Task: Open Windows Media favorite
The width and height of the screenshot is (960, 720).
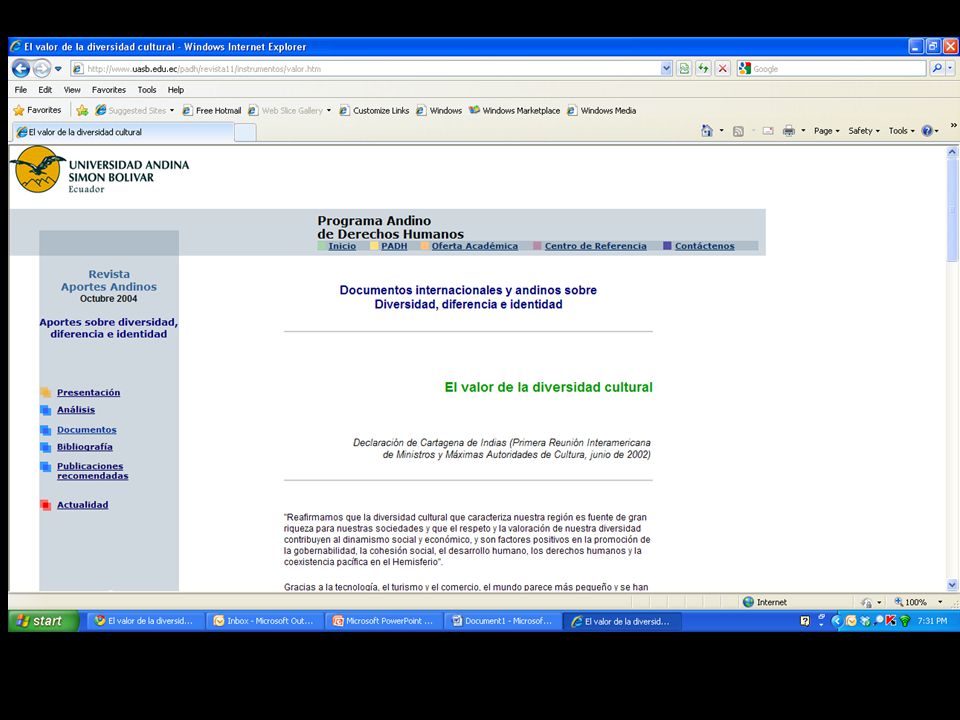Action: coord(602,110)
